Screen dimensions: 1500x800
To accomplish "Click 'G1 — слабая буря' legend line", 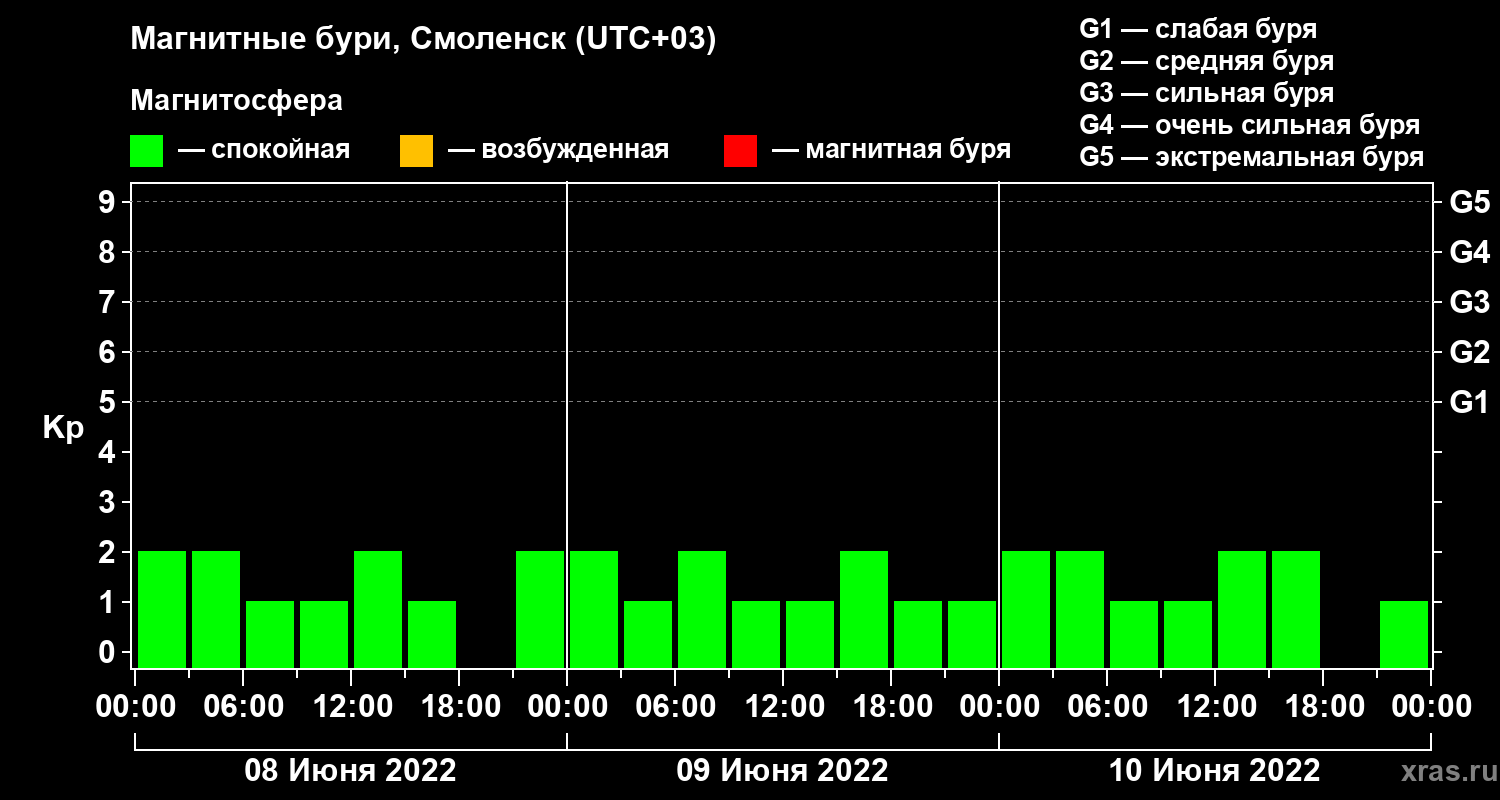I will 1198,28.
